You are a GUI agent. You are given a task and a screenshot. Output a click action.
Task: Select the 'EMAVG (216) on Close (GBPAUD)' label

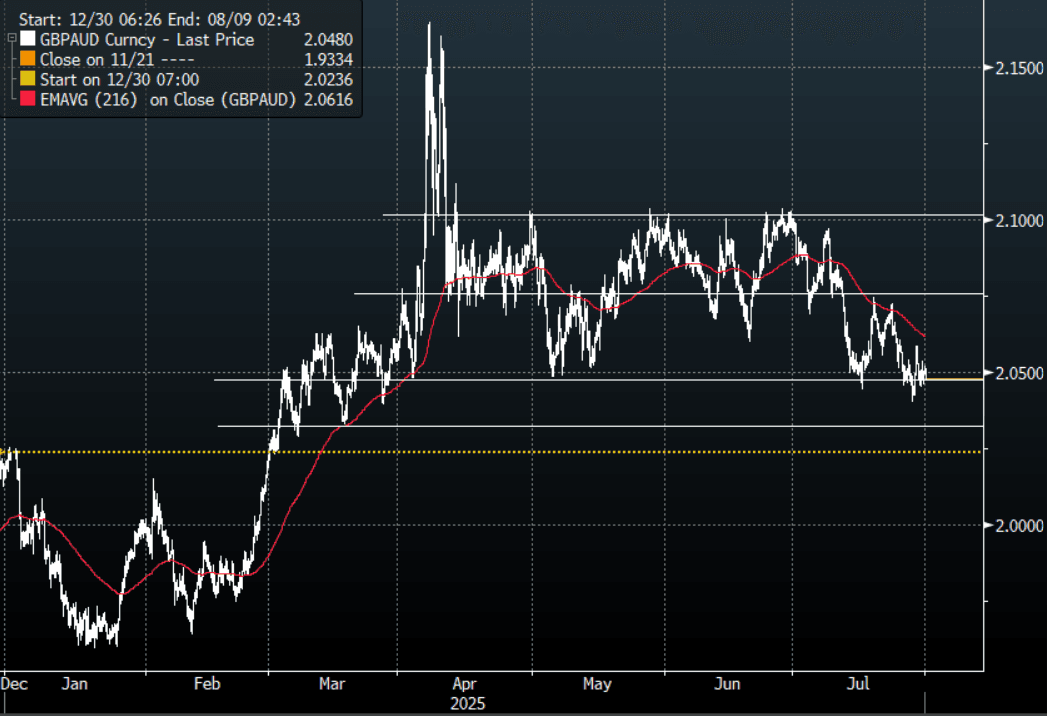(x=168, y=100)
